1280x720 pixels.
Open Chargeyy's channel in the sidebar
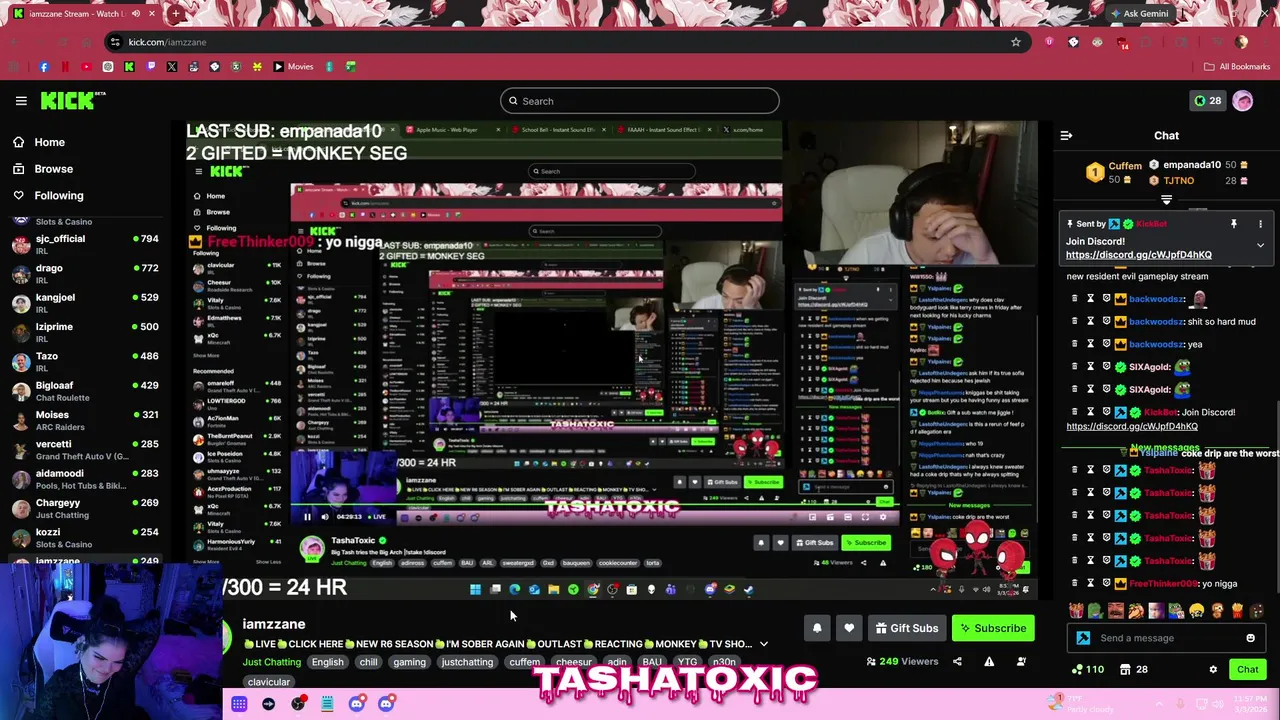(x=85, y=508)
